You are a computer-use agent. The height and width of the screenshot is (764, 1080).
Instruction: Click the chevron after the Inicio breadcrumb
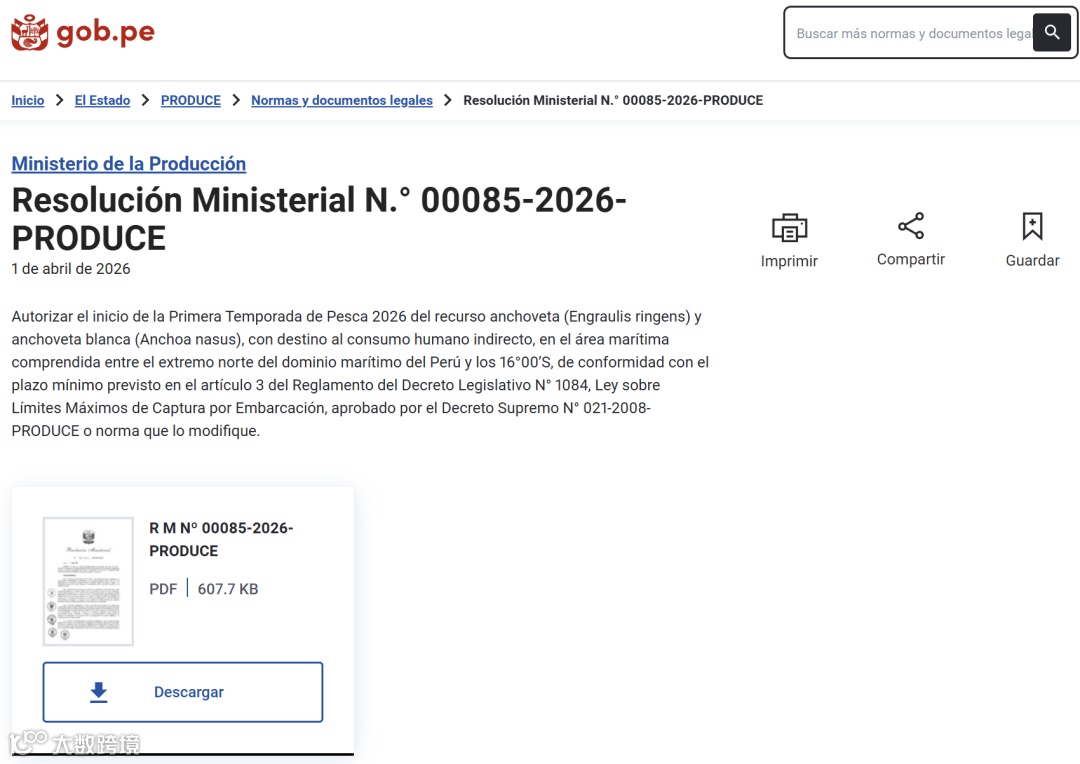pyautogui.click(x=60, y=101)
